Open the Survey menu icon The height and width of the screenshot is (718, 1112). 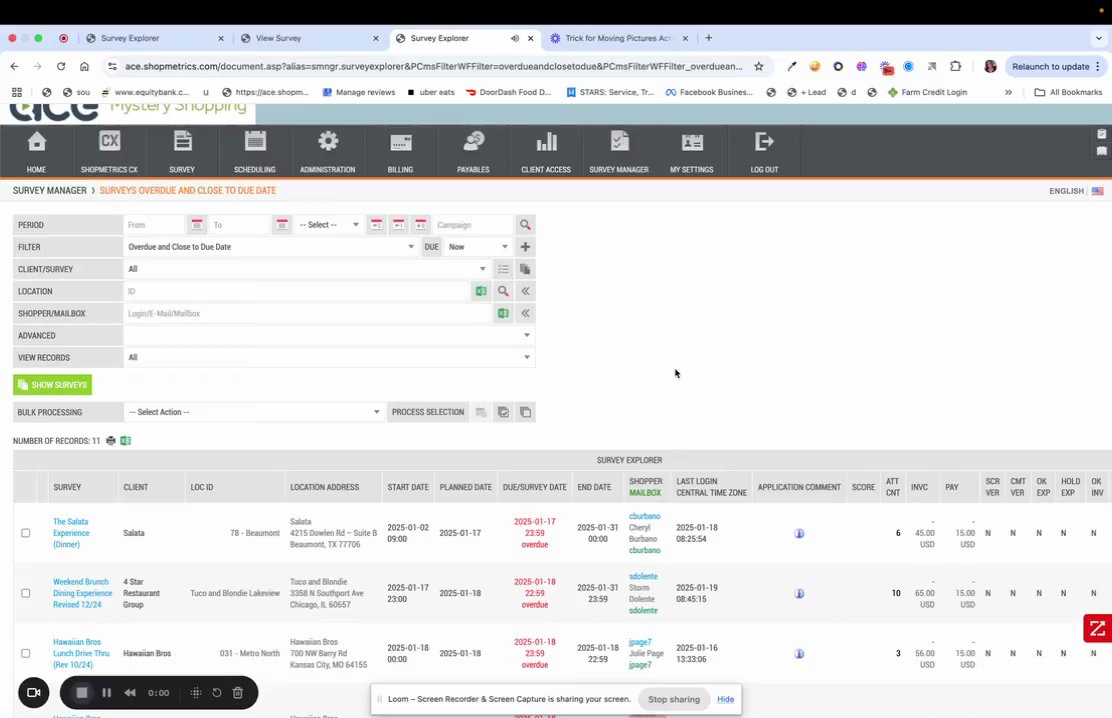click(x=182, y=151)
